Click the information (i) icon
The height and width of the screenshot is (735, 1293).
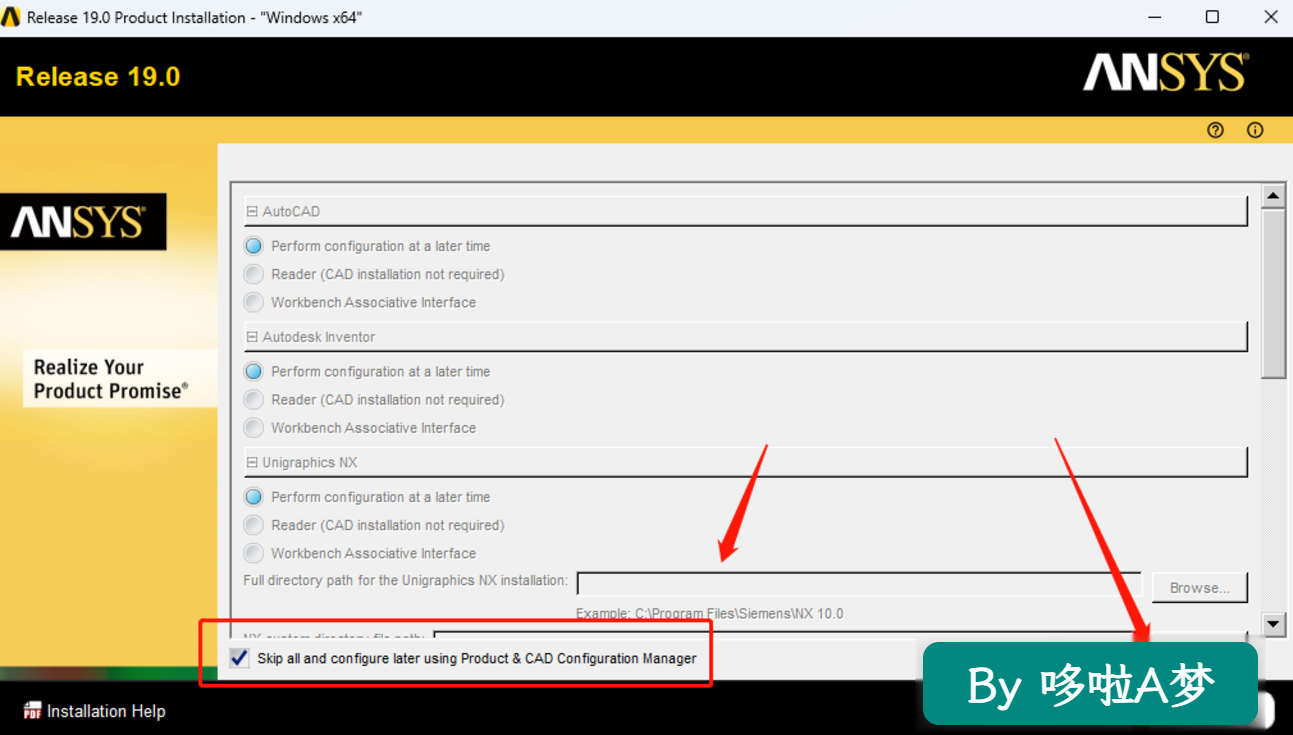coord(1255,130)
